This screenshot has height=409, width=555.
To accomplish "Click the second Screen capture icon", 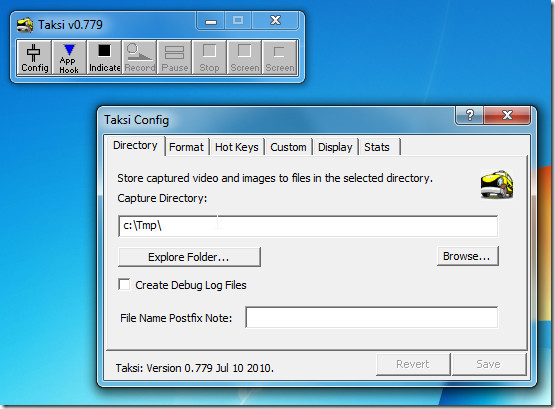I will point(279,57).
